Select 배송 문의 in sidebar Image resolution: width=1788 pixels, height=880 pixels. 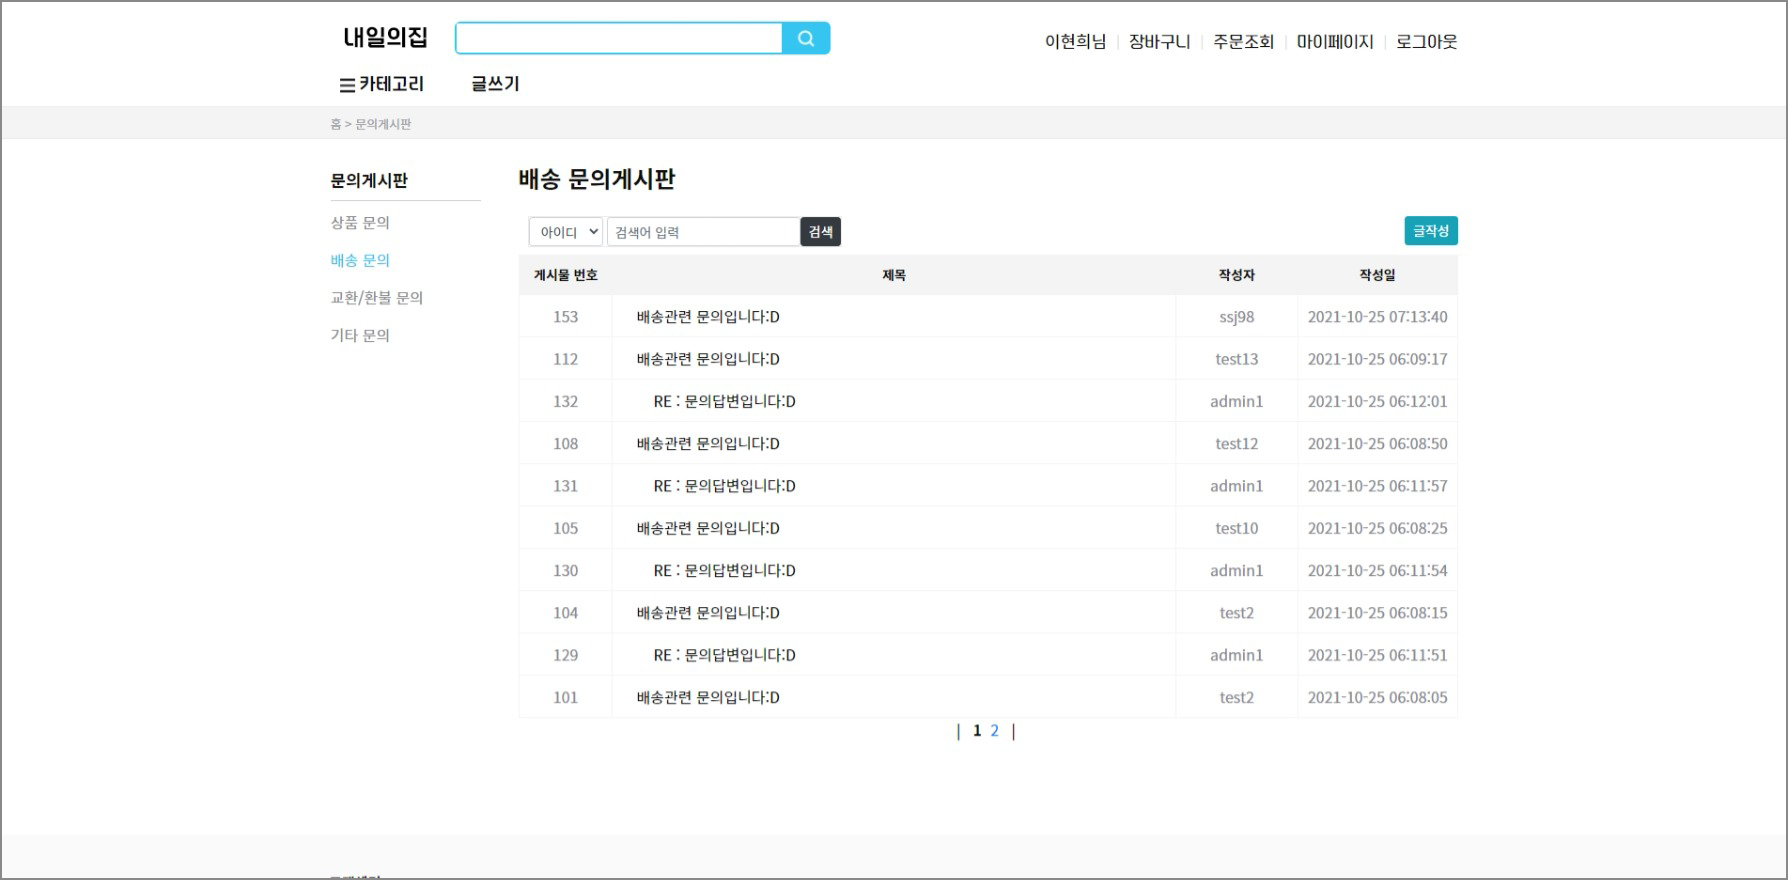pyautogui.click(x=360, y=260)
